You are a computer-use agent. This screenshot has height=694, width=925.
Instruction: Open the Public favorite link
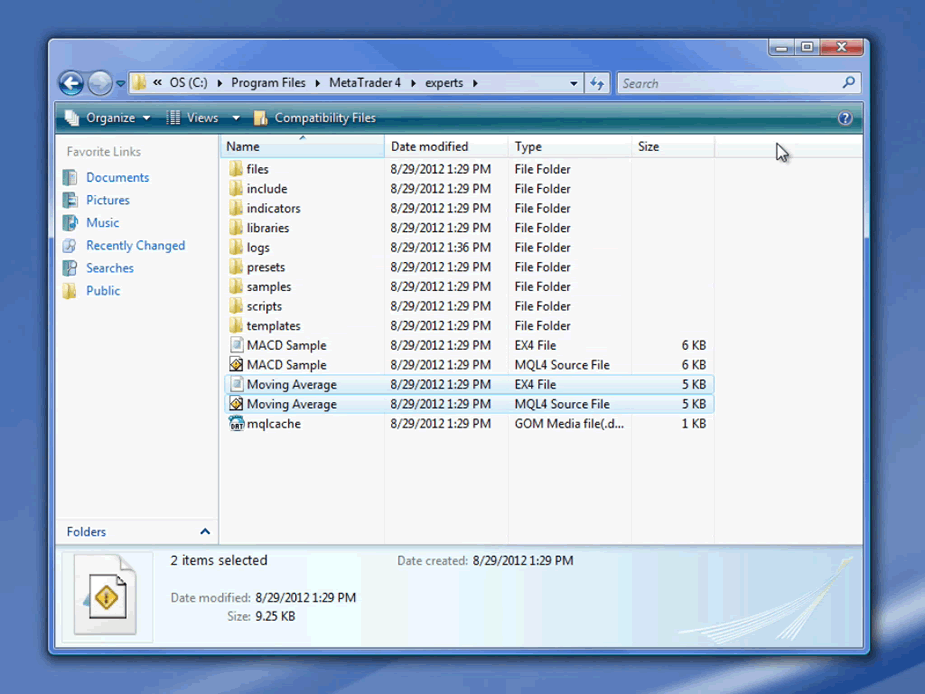pyautogui.click(x=103, y=291)
